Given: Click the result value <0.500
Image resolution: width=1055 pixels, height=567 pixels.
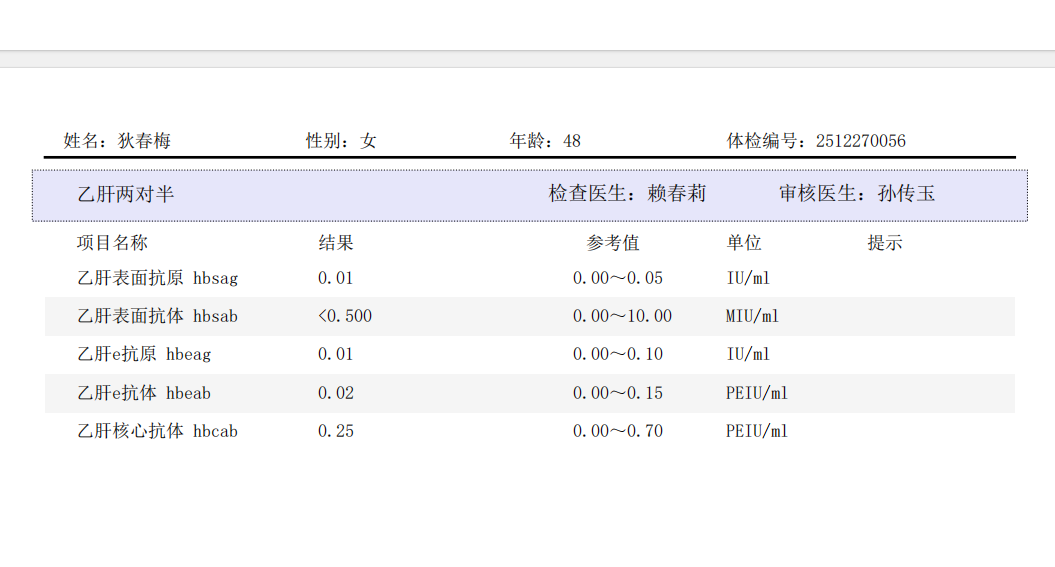Looking at the screenshot, I should pyautogui.click(x=345, y=316).
